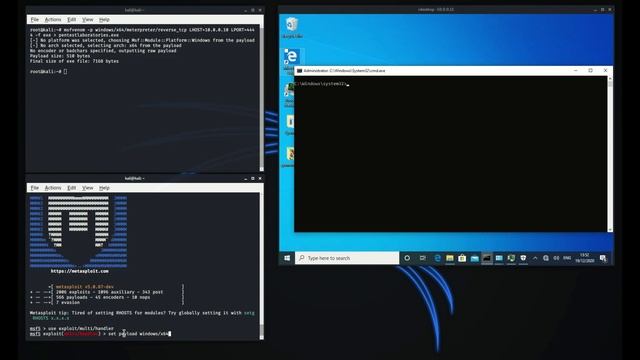This screenshot has height=360, width=640.
Task: Open View menu in bottom Metasploit terminal
Action: pos(87,188)
